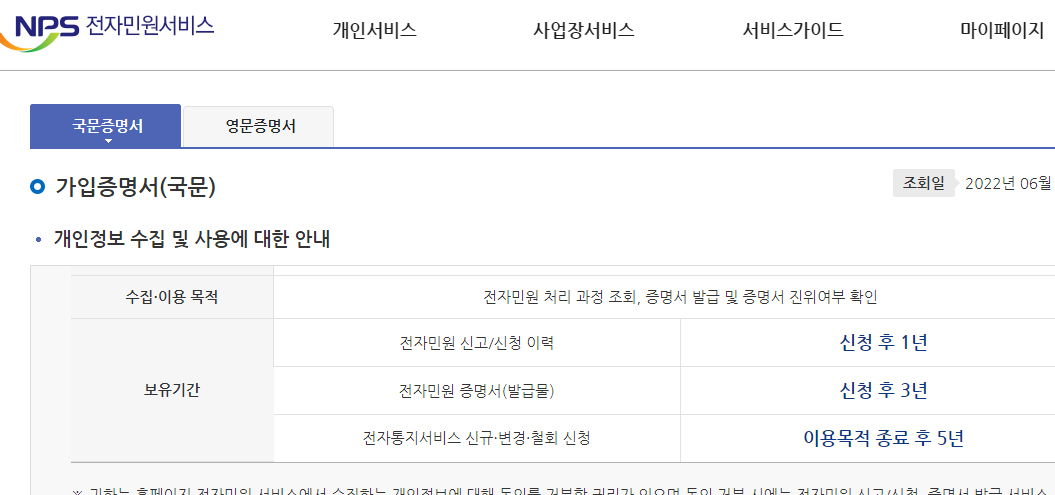Click the 전자민원 처리 과정 조회 purpose text
The height and width of the screenshot is (495, 1055).
680,297
